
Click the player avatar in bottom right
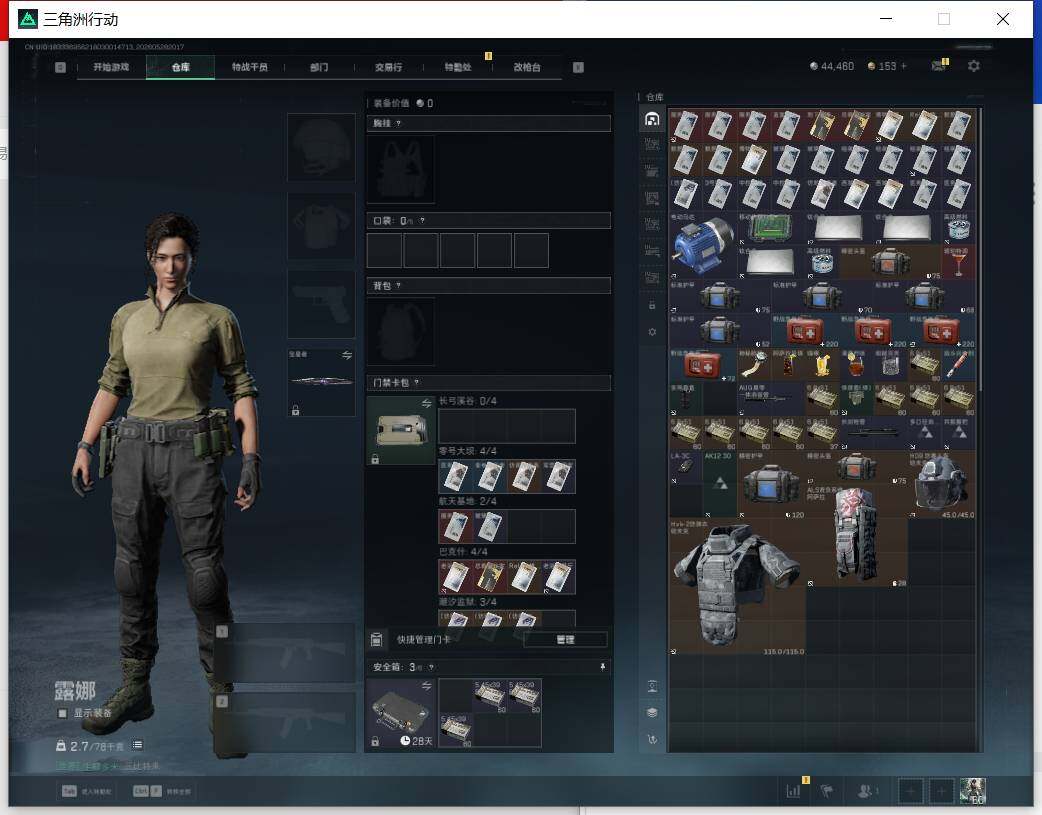click(973, 791)
